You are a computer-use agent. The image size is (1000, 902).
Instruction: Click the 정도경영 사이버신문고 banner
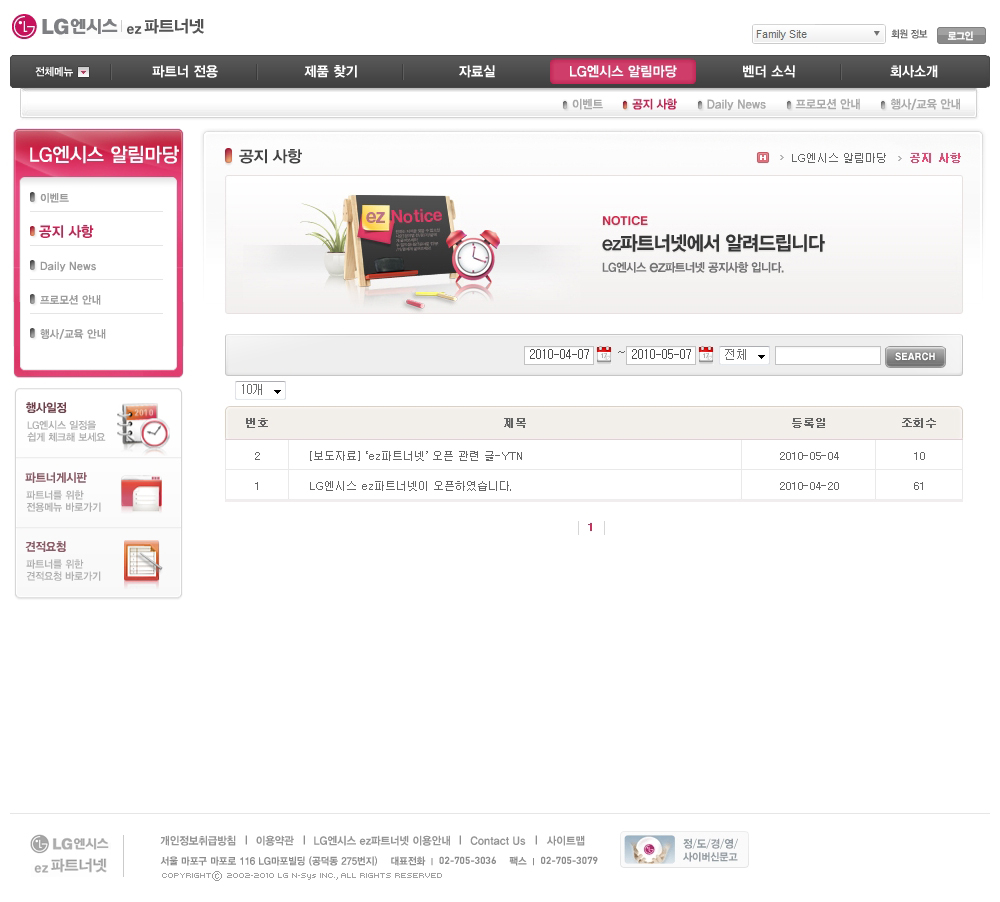(x=684, y=850)
